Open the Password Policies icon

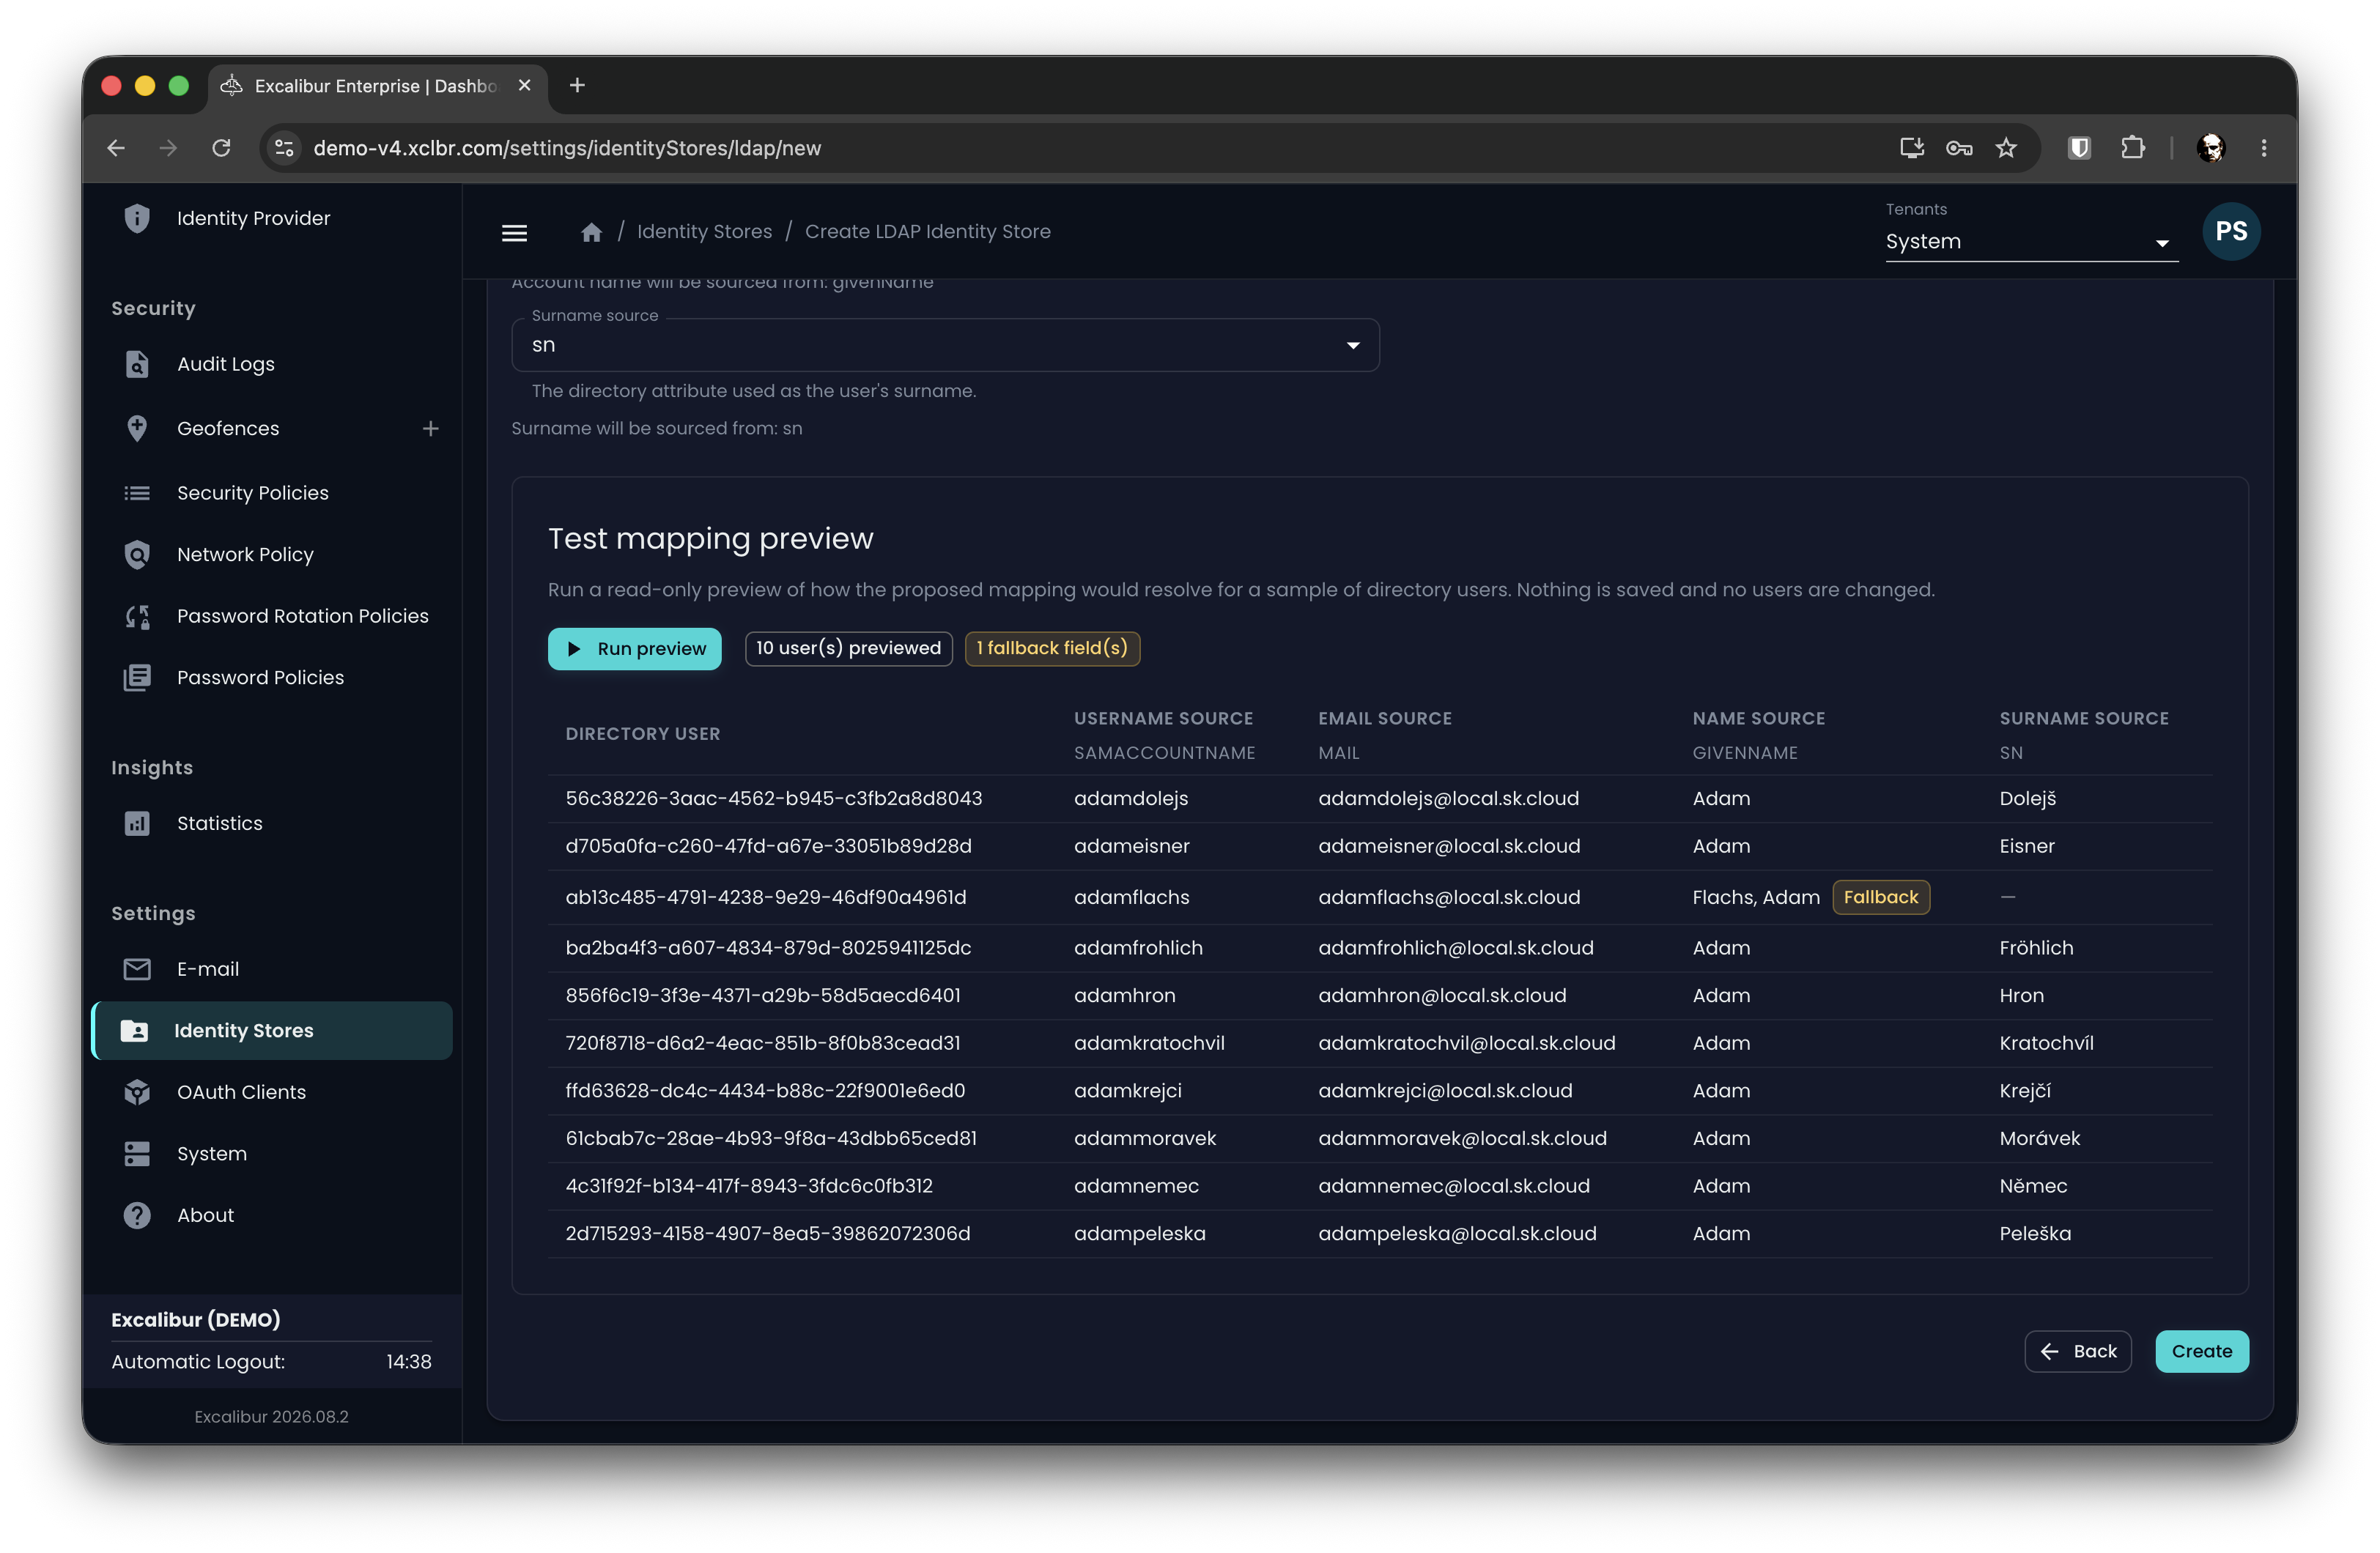tap(137, 677)
